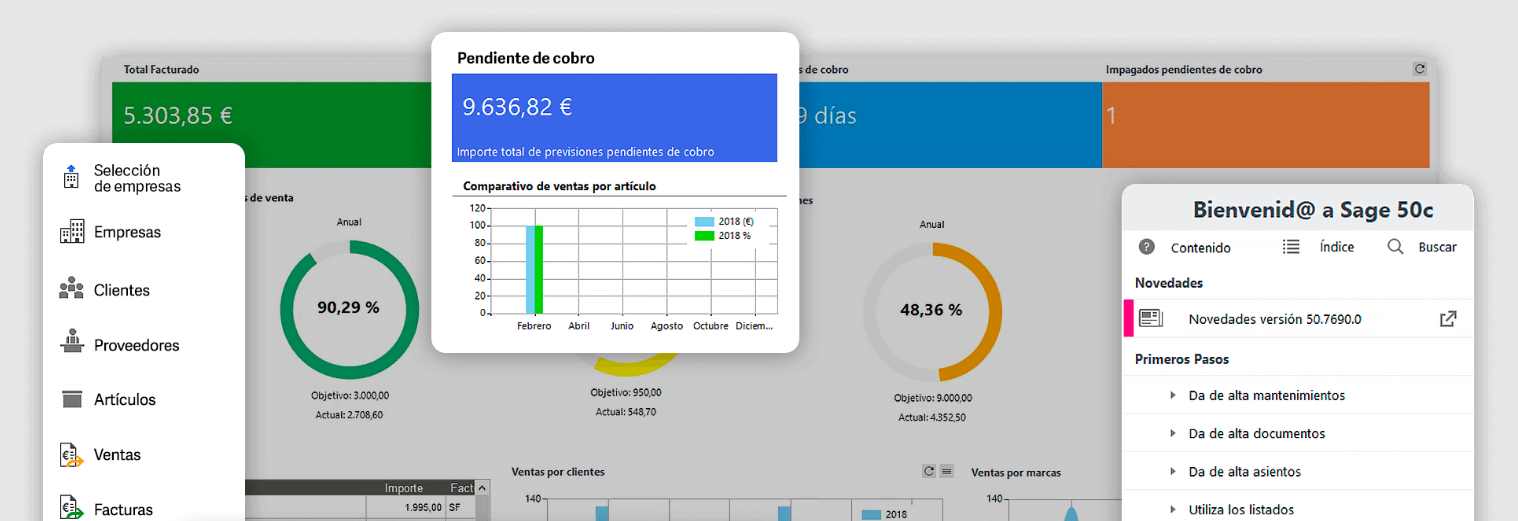The height and width of the screenshot is (521, 1518).
Task: Click the Buscar magnifier icon
Action: pos(1395,246)
